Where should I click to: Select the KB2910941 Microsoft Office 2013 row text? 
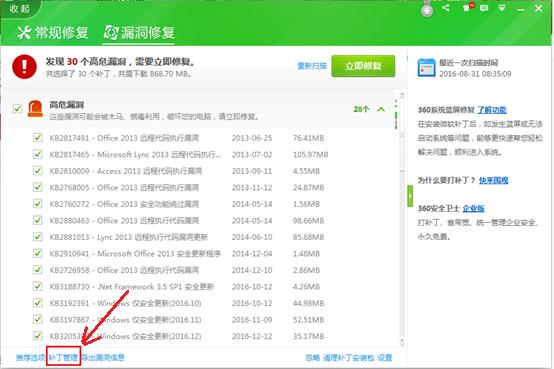[x=135, y=253]
